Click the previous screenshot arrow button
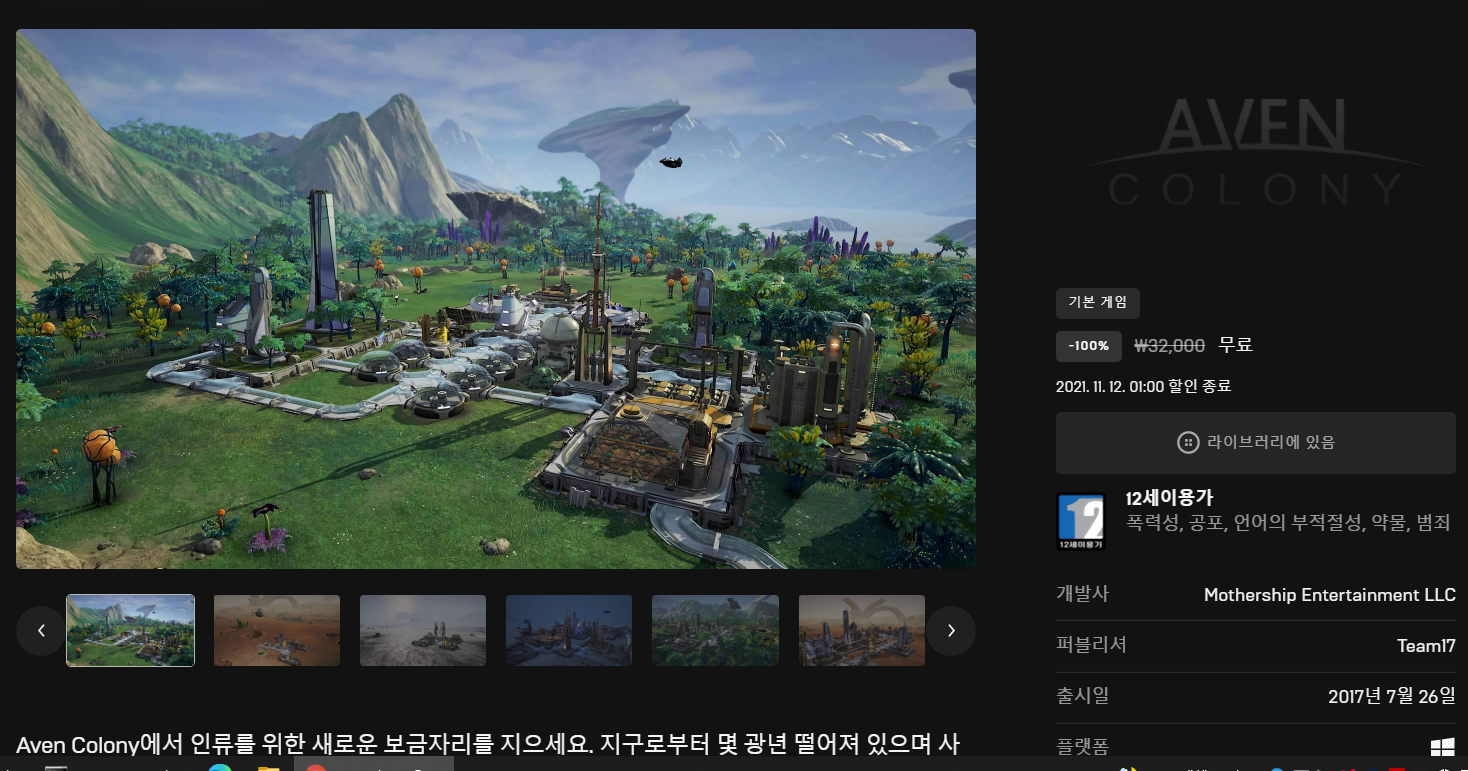This screenshot has width=1468, height=771. click(x=41, y=631)
